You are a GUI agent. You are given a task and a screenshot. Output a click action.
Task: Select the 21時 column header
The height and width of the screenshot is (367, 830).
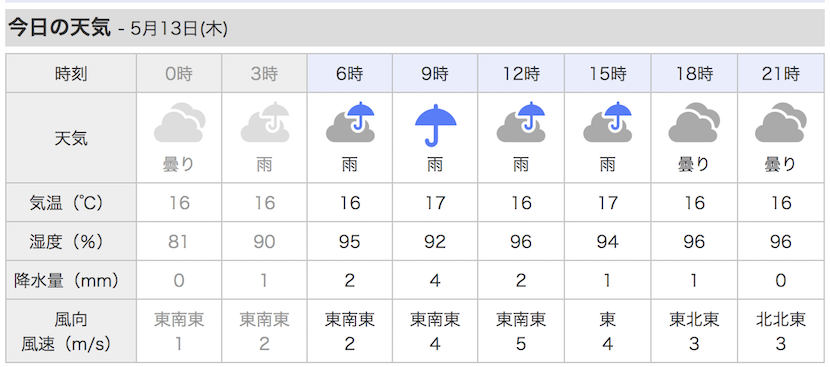781,73
